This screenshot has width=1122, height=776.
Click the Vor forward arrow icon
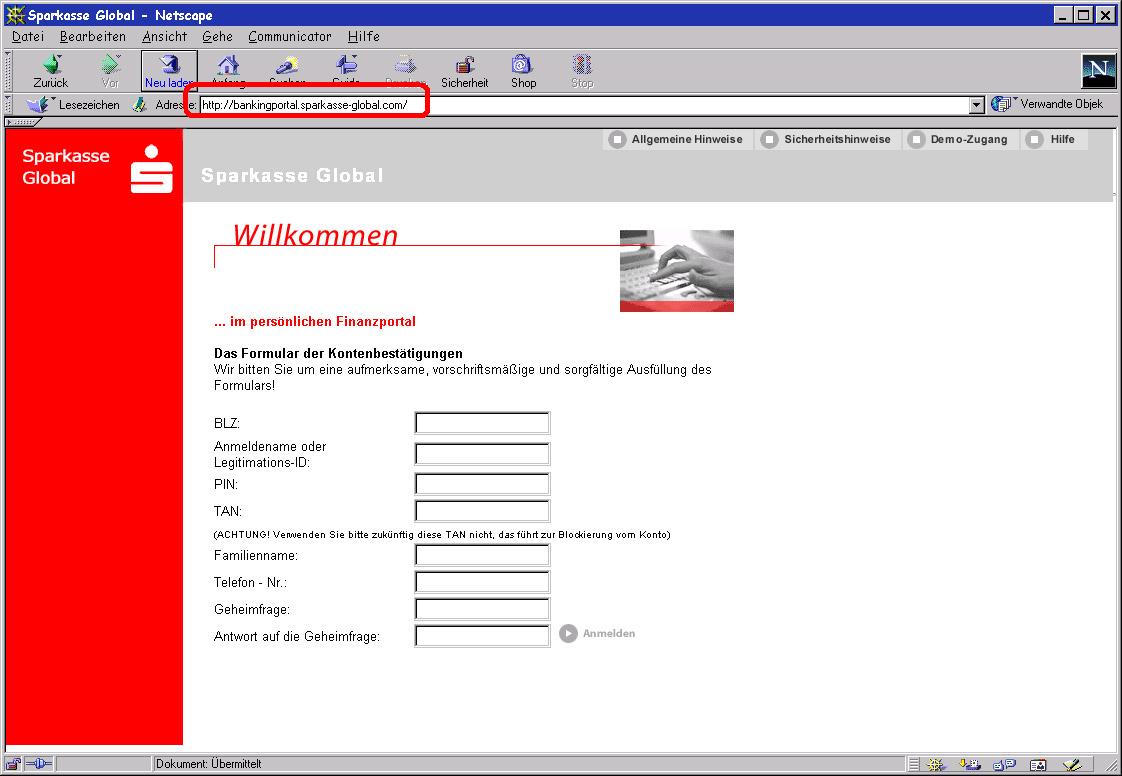(109, 65)
